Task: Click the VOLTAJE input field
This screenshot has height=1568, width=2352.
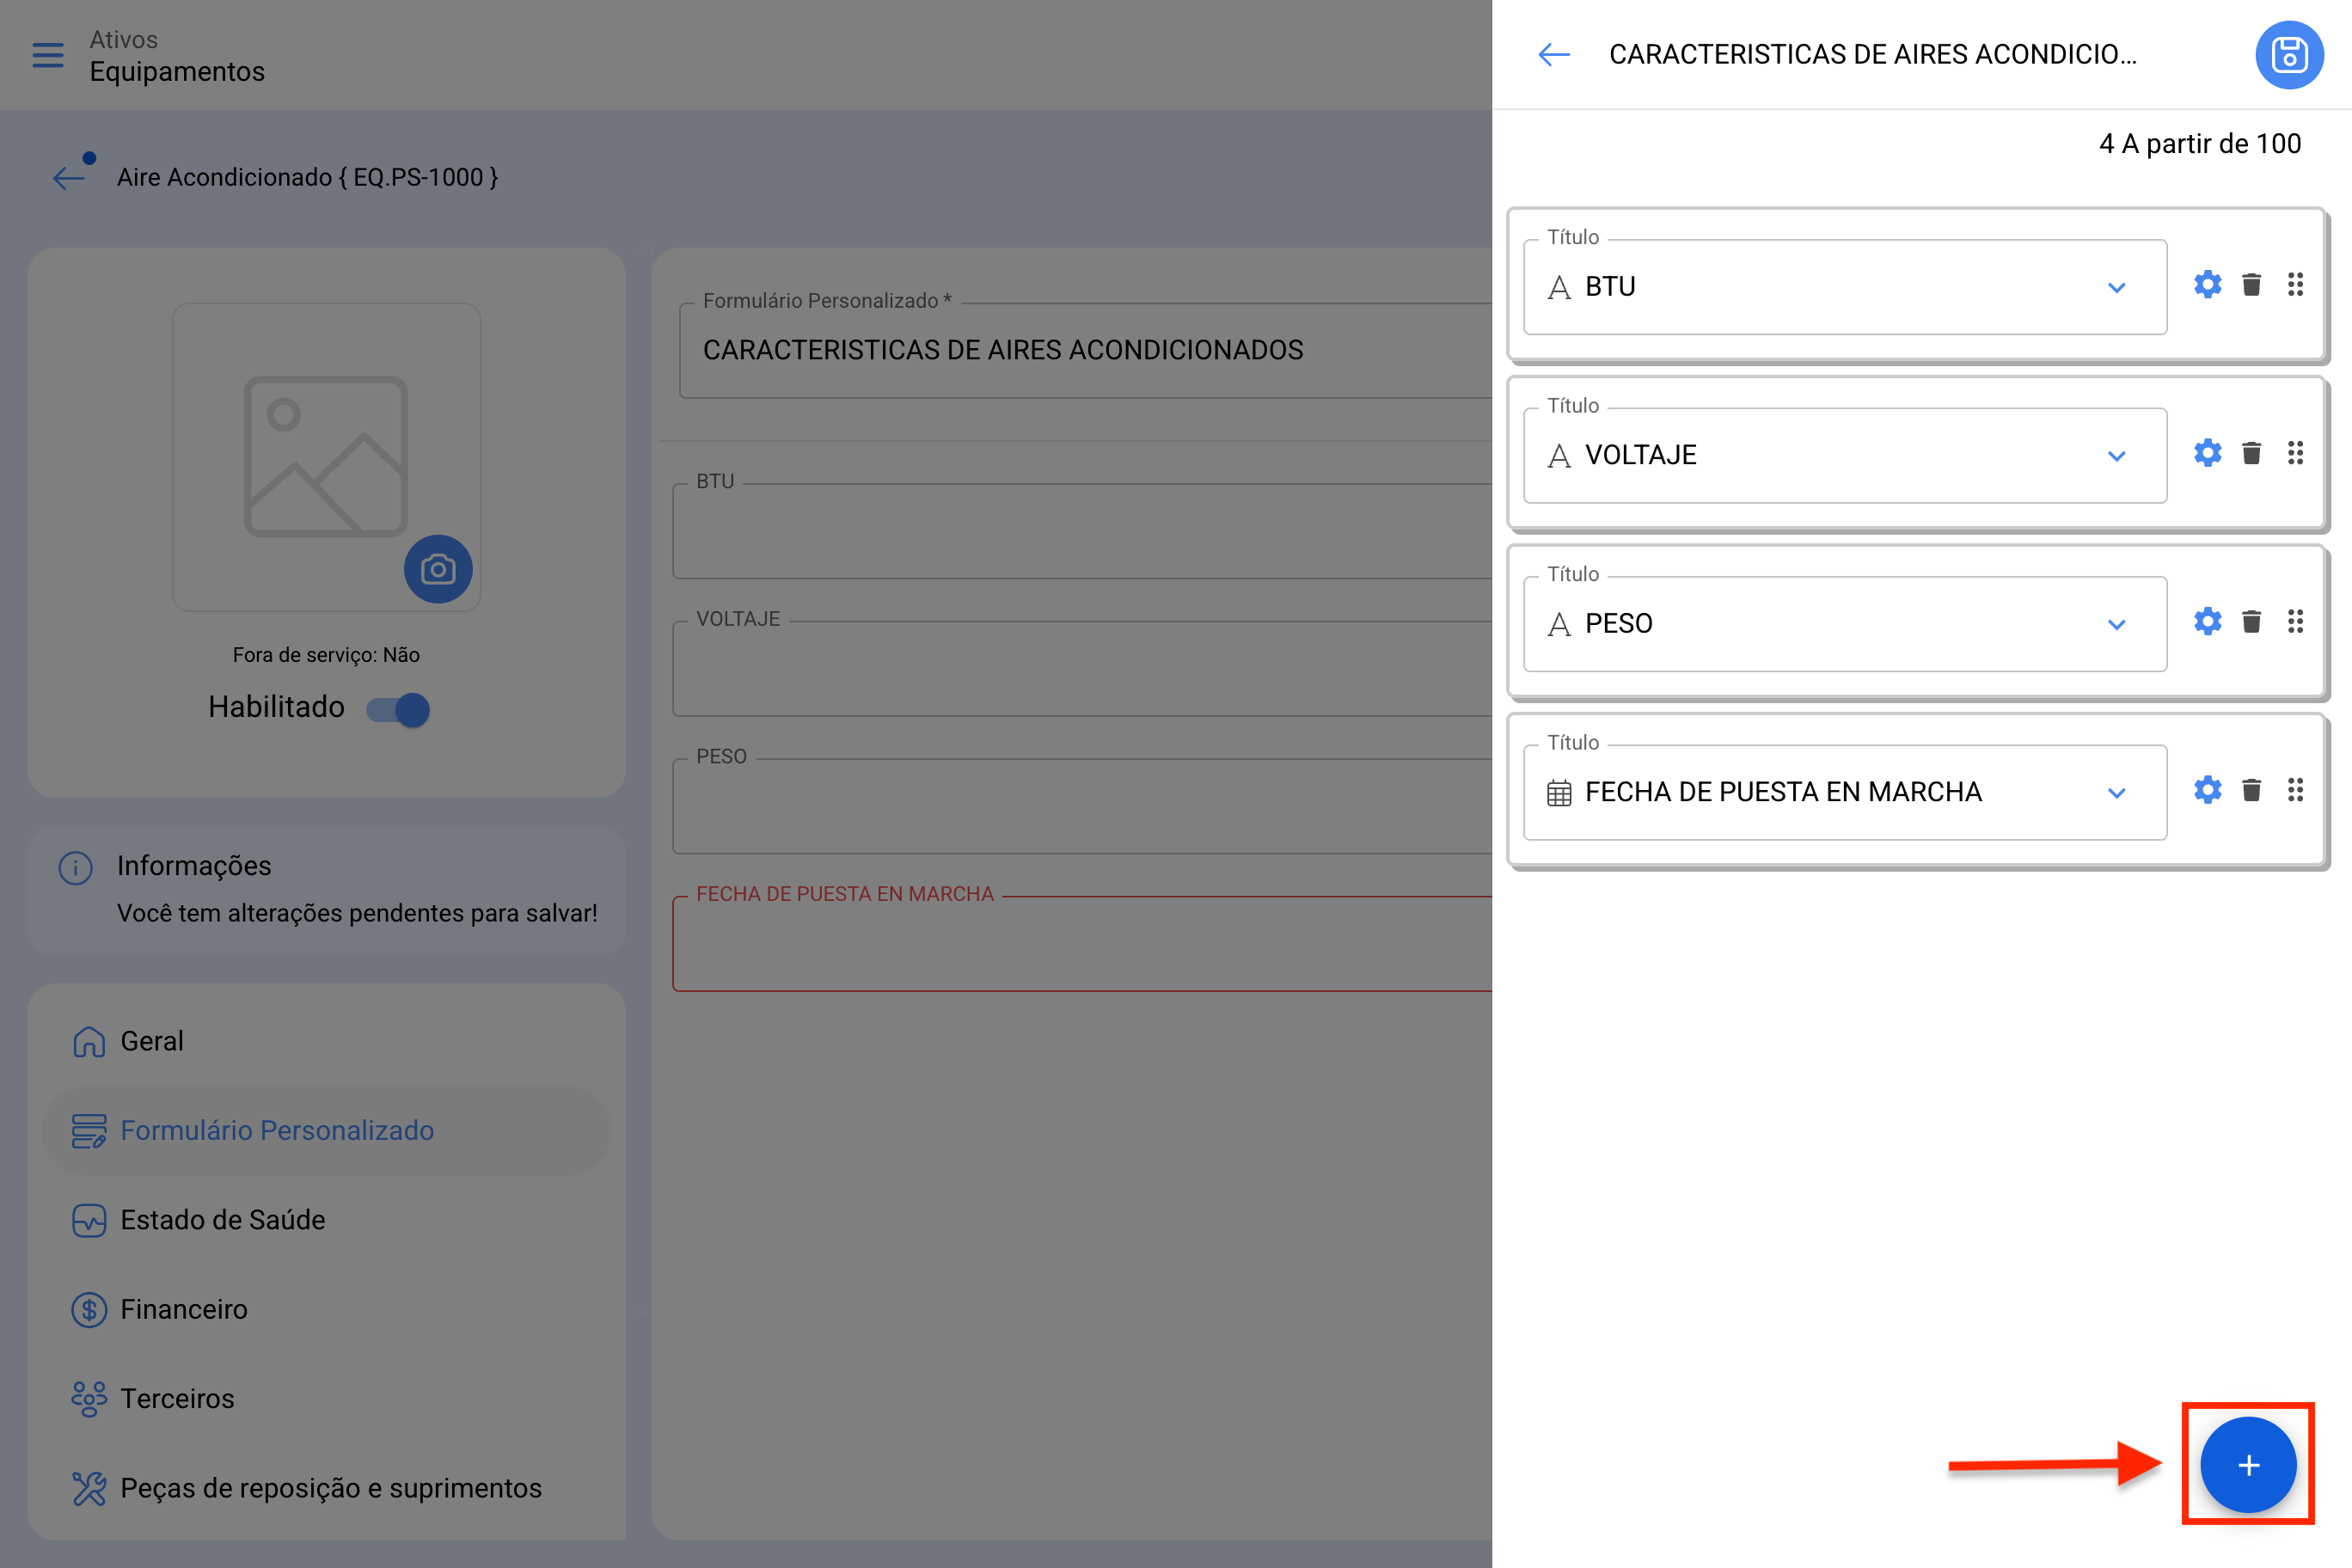Action: point(1083,668)
